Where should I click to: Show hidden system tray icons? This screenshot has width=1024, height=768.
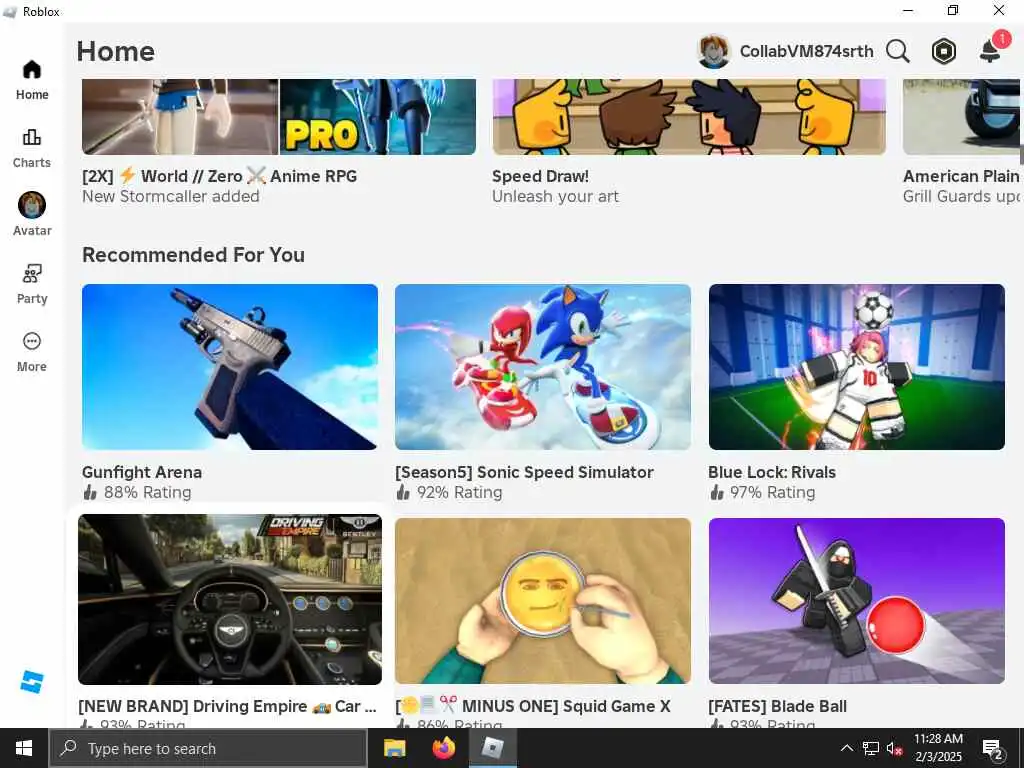846,748
